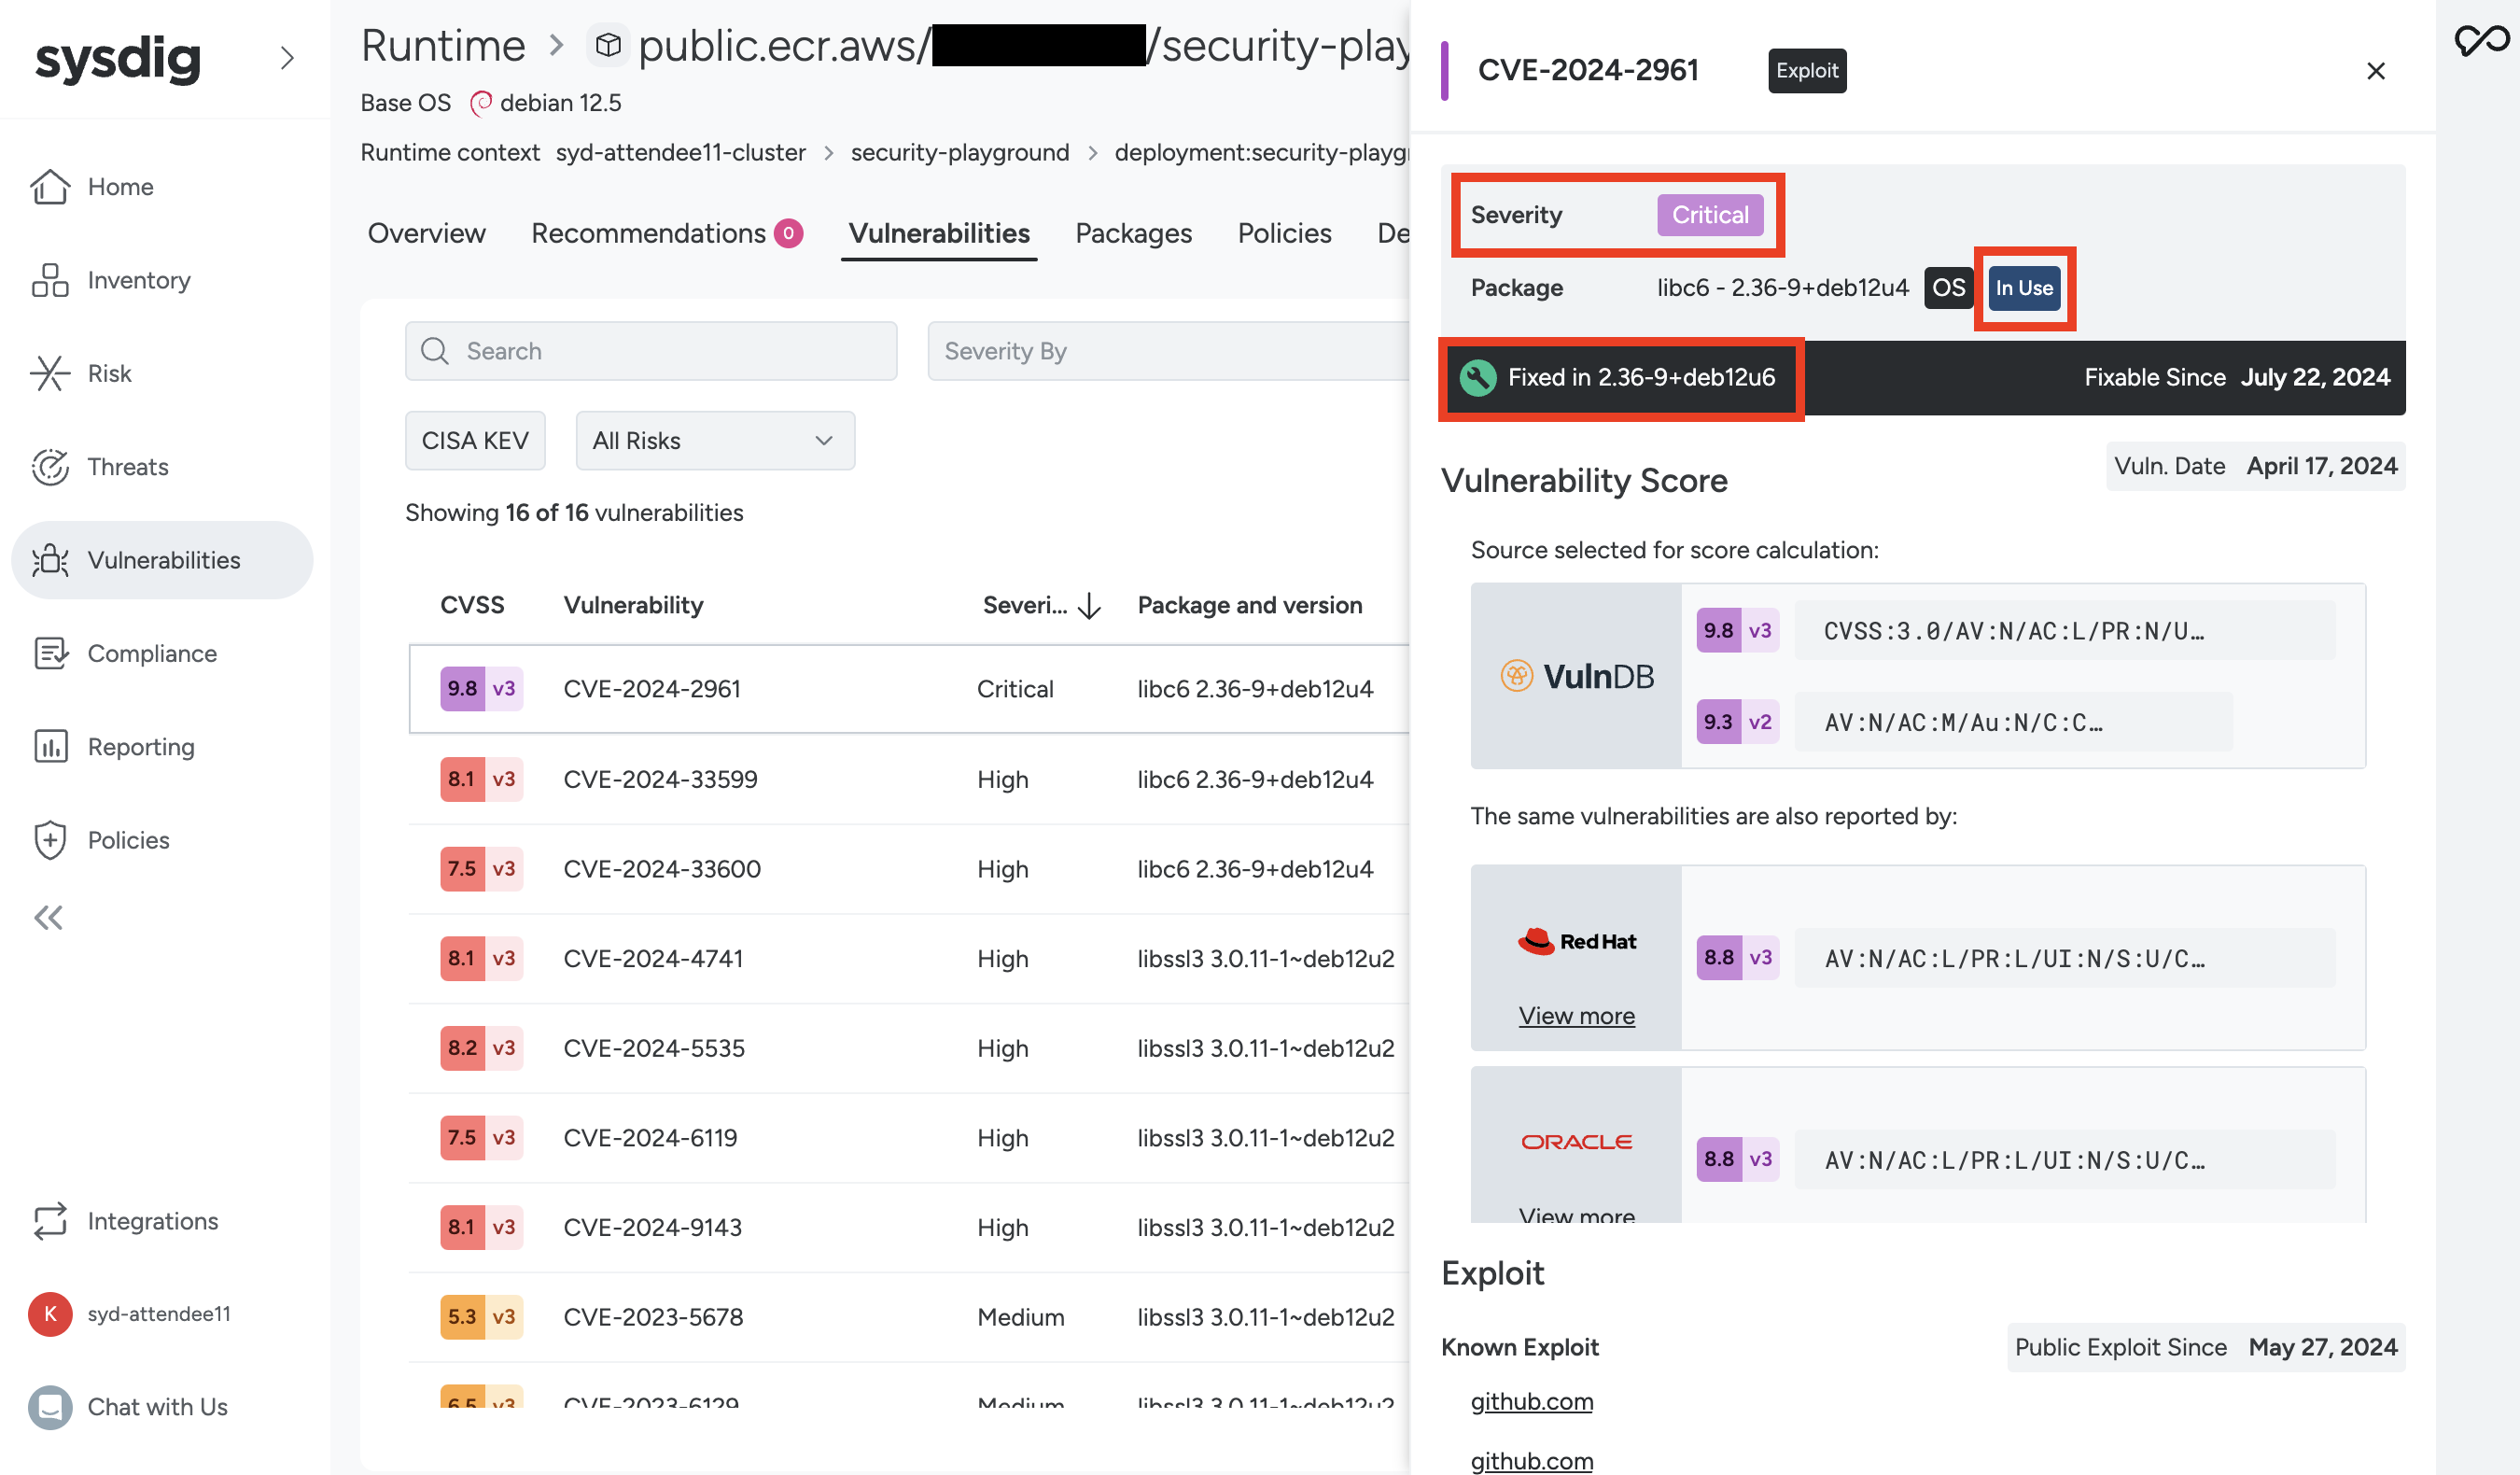Expand the menu beside sysdig logo
The height and width of the screenshot is (1475, 2520).
point(287,58)
